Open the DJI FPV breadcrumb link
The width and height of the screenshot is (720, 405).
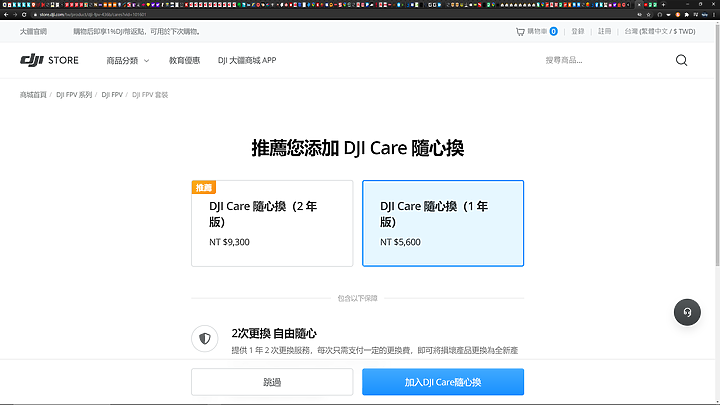coord(112,95)
